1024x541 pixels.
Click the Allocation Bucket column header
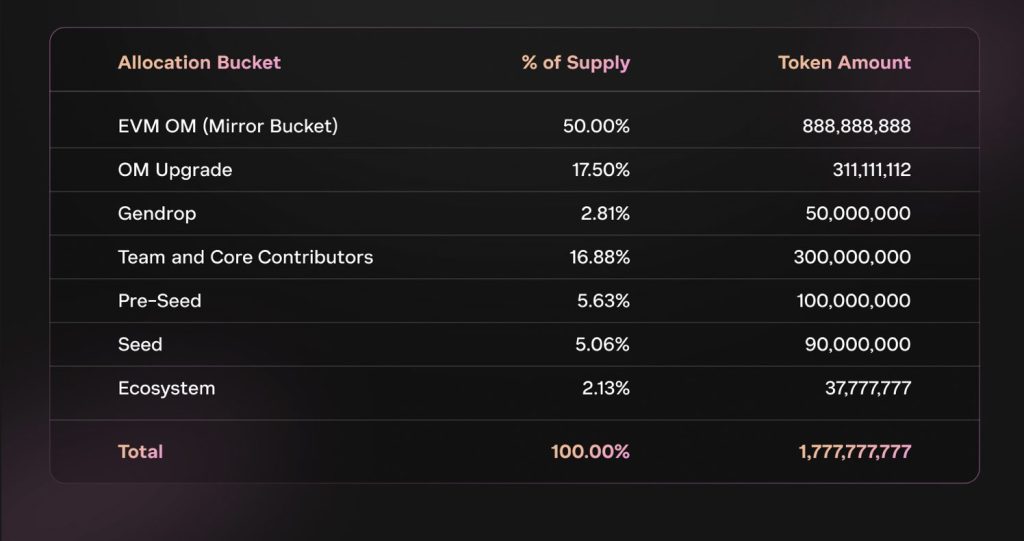coord(199,63)
